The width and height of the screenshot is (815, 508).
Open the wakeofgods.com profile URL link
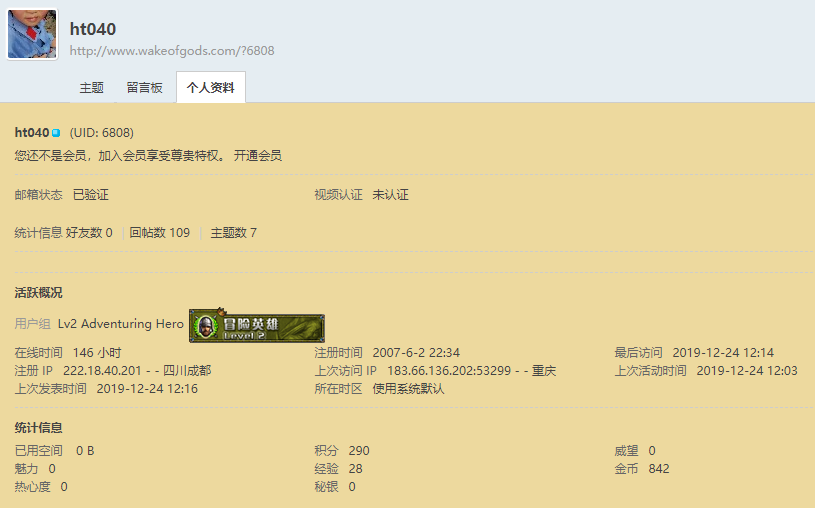point(171,51)
